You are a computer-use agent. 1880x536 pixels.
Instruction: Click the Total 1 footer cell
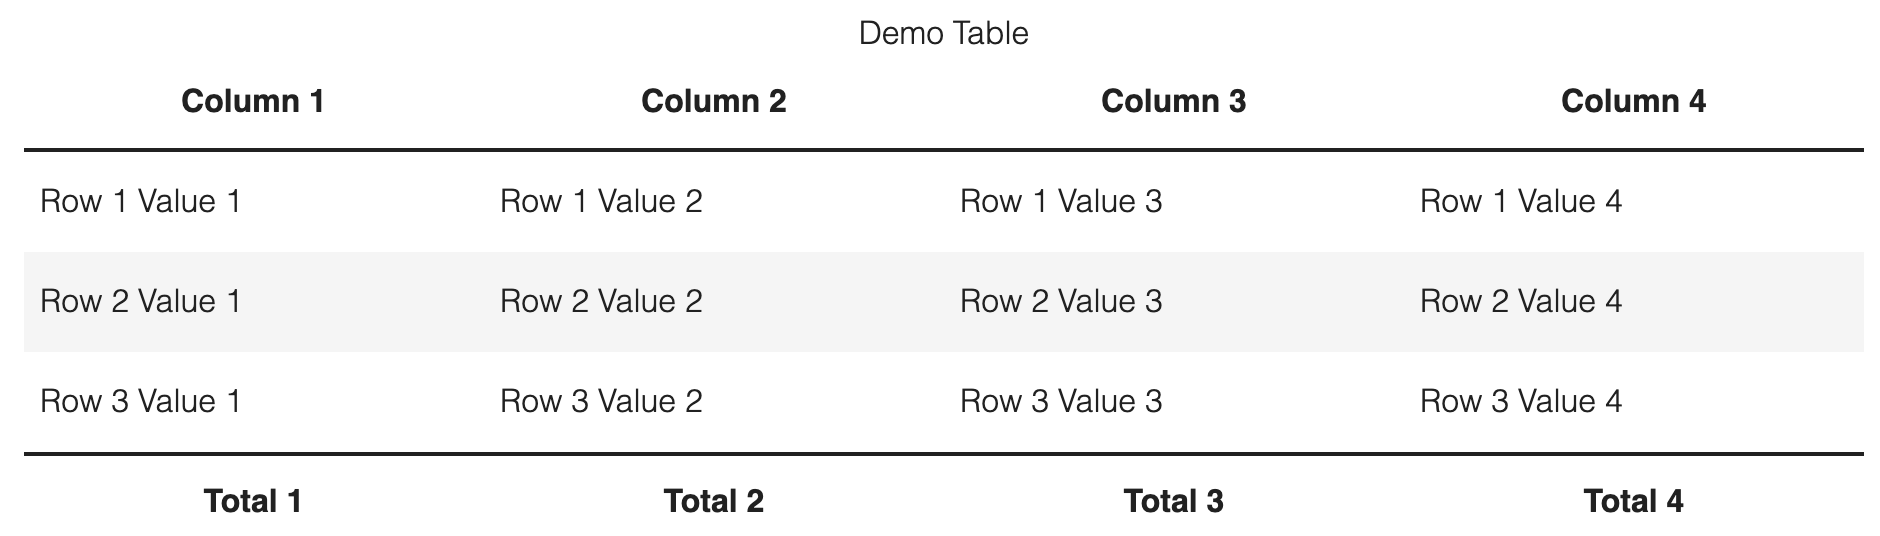(253, 501)
